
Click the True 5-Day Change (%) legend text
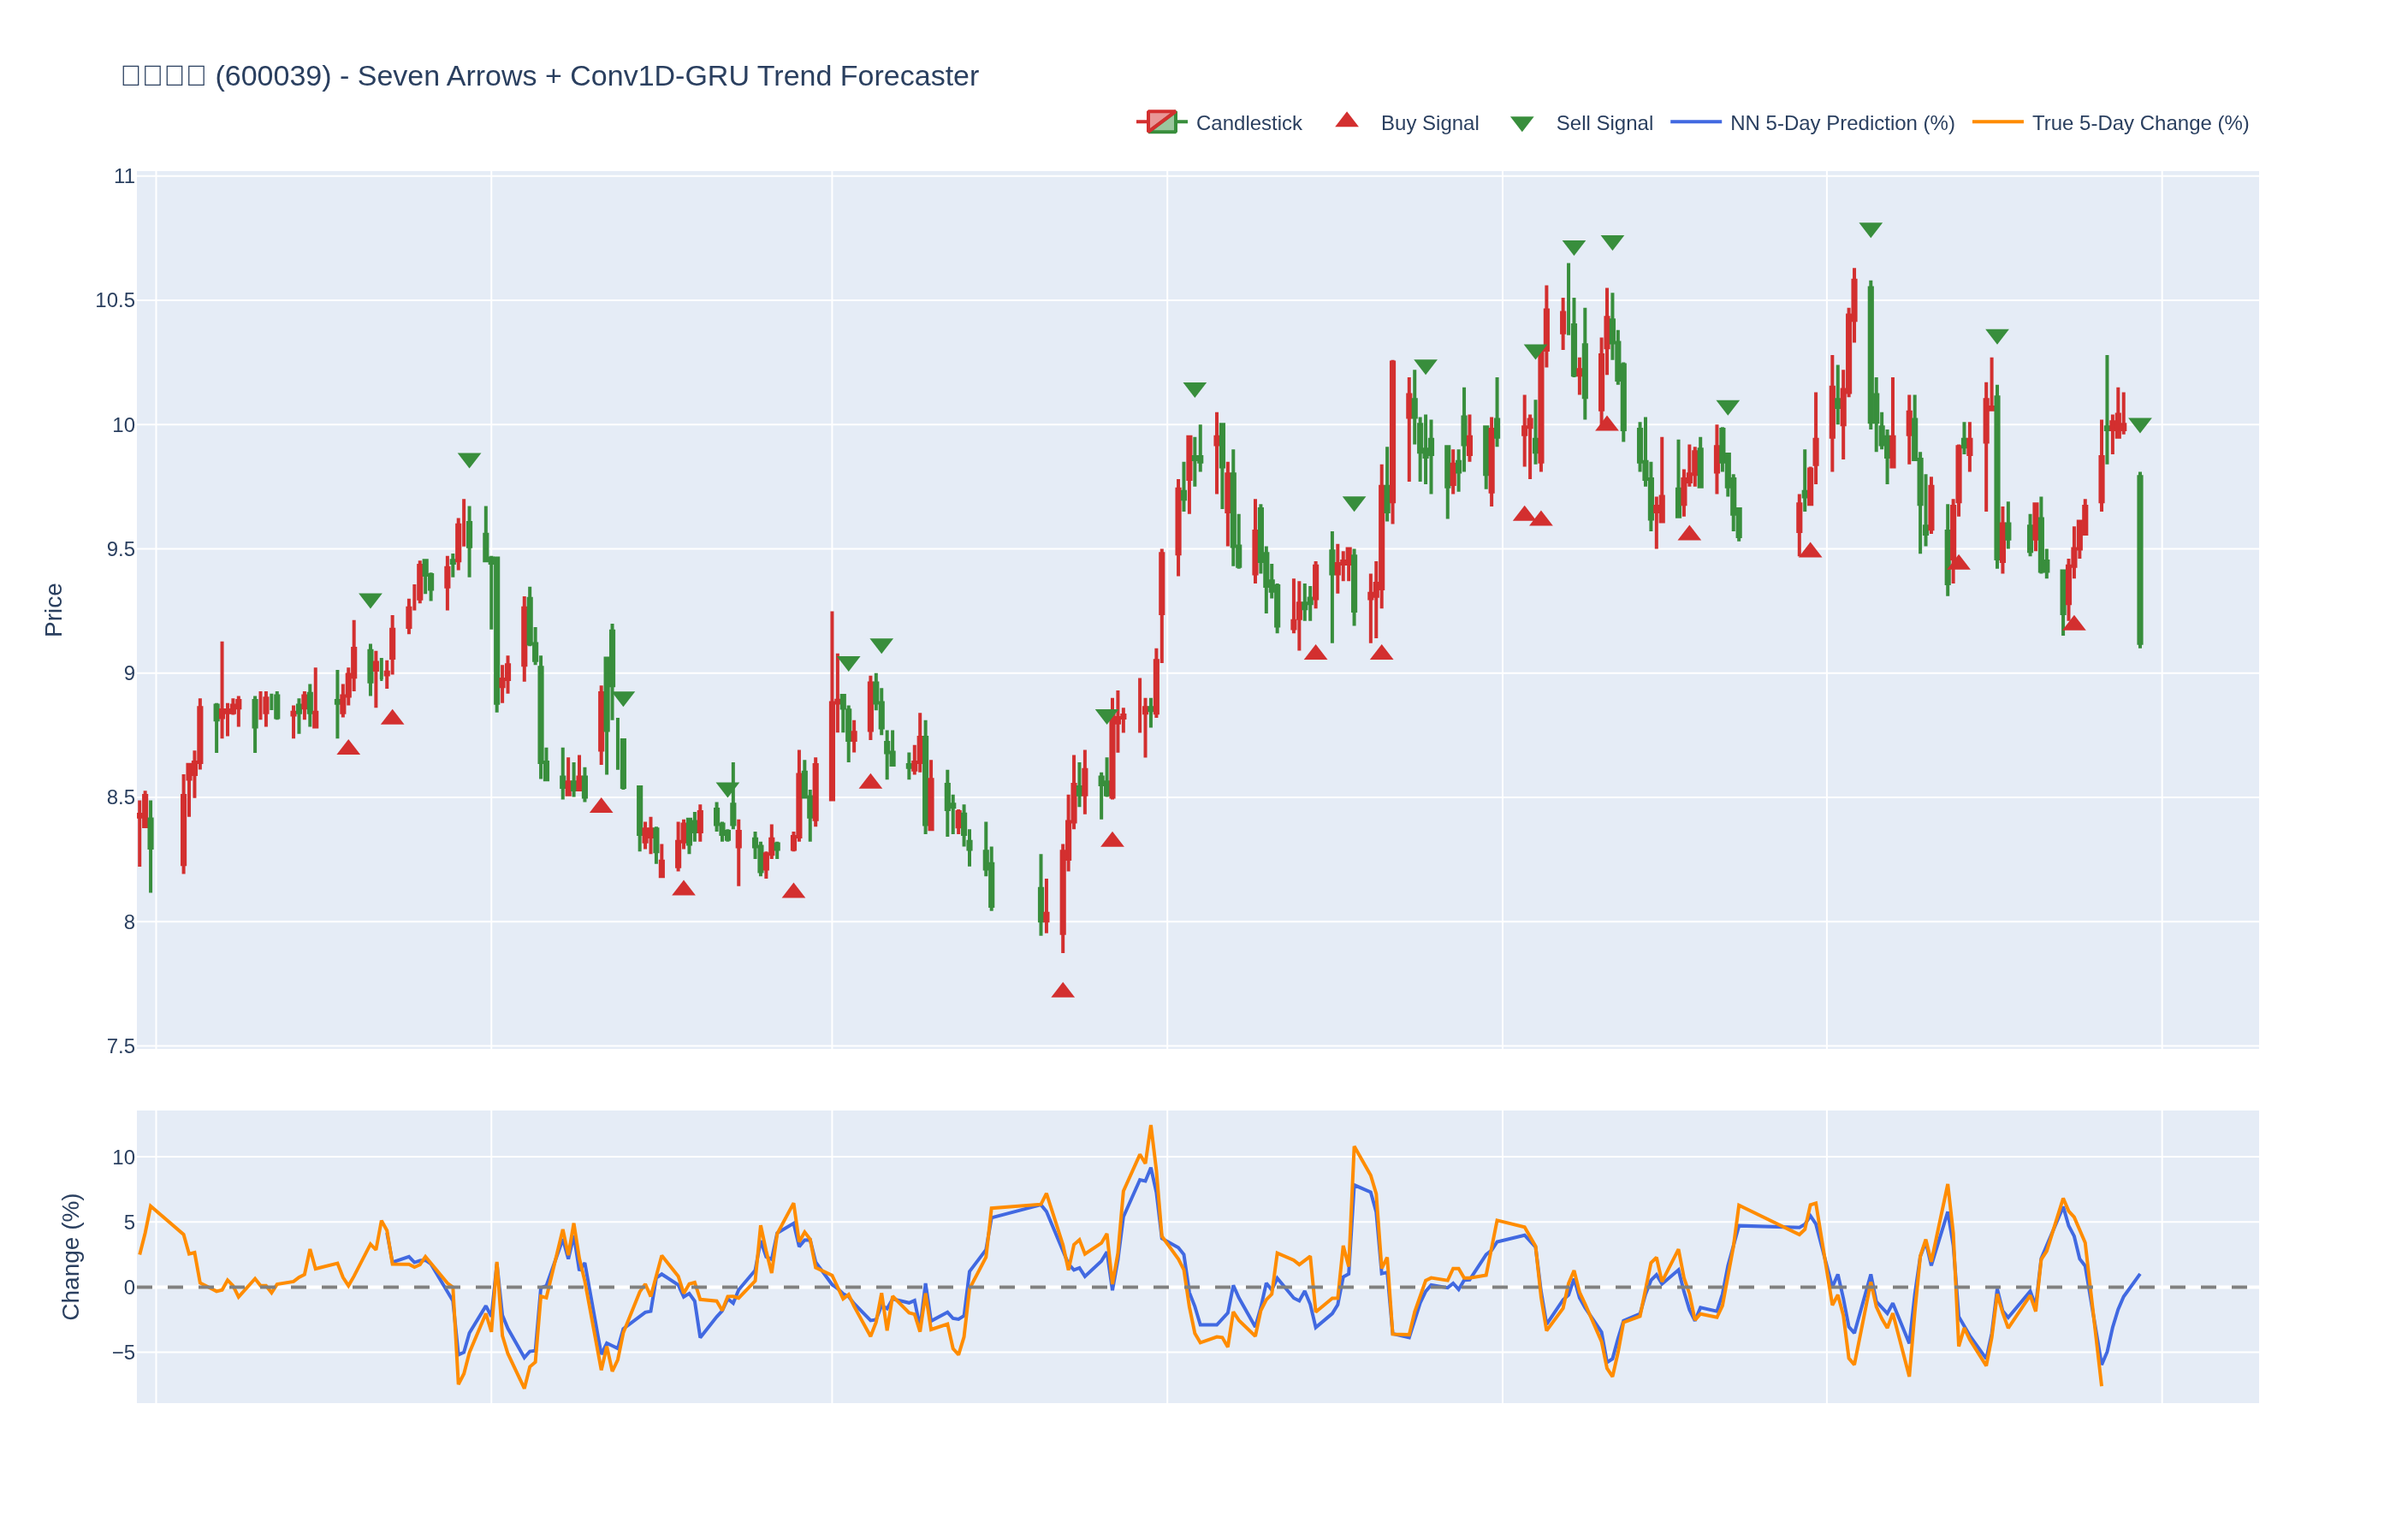[x=2139, y=123]
